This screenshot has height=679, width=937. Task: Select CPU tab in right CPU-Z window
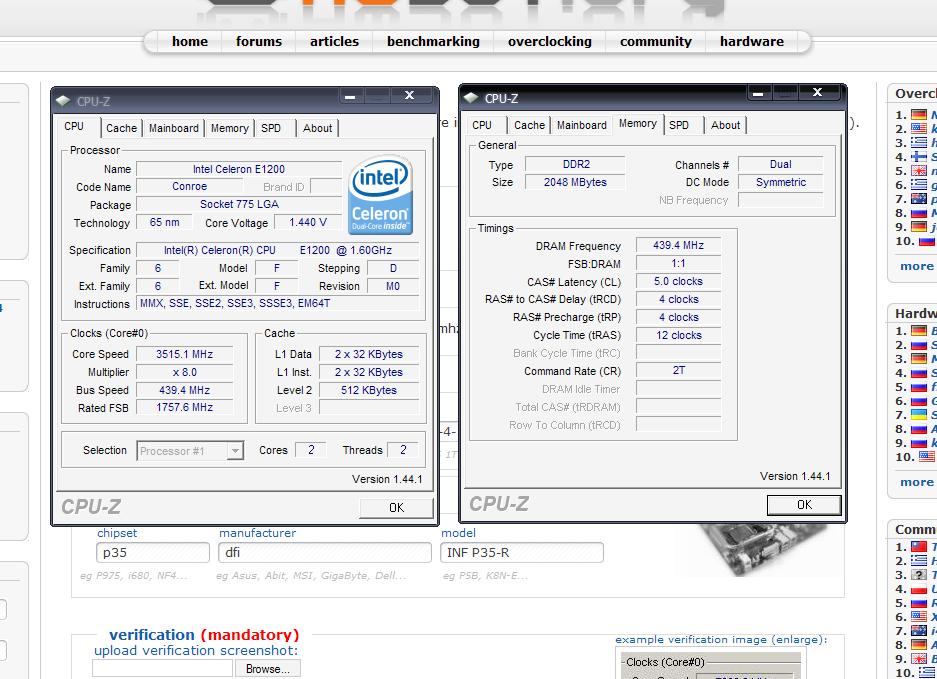point(482,125)
